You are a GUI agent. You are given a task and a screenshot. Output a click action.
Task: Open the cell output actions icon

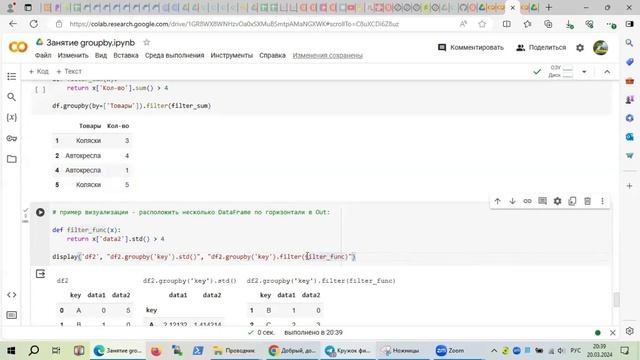(x=40, y=273)
